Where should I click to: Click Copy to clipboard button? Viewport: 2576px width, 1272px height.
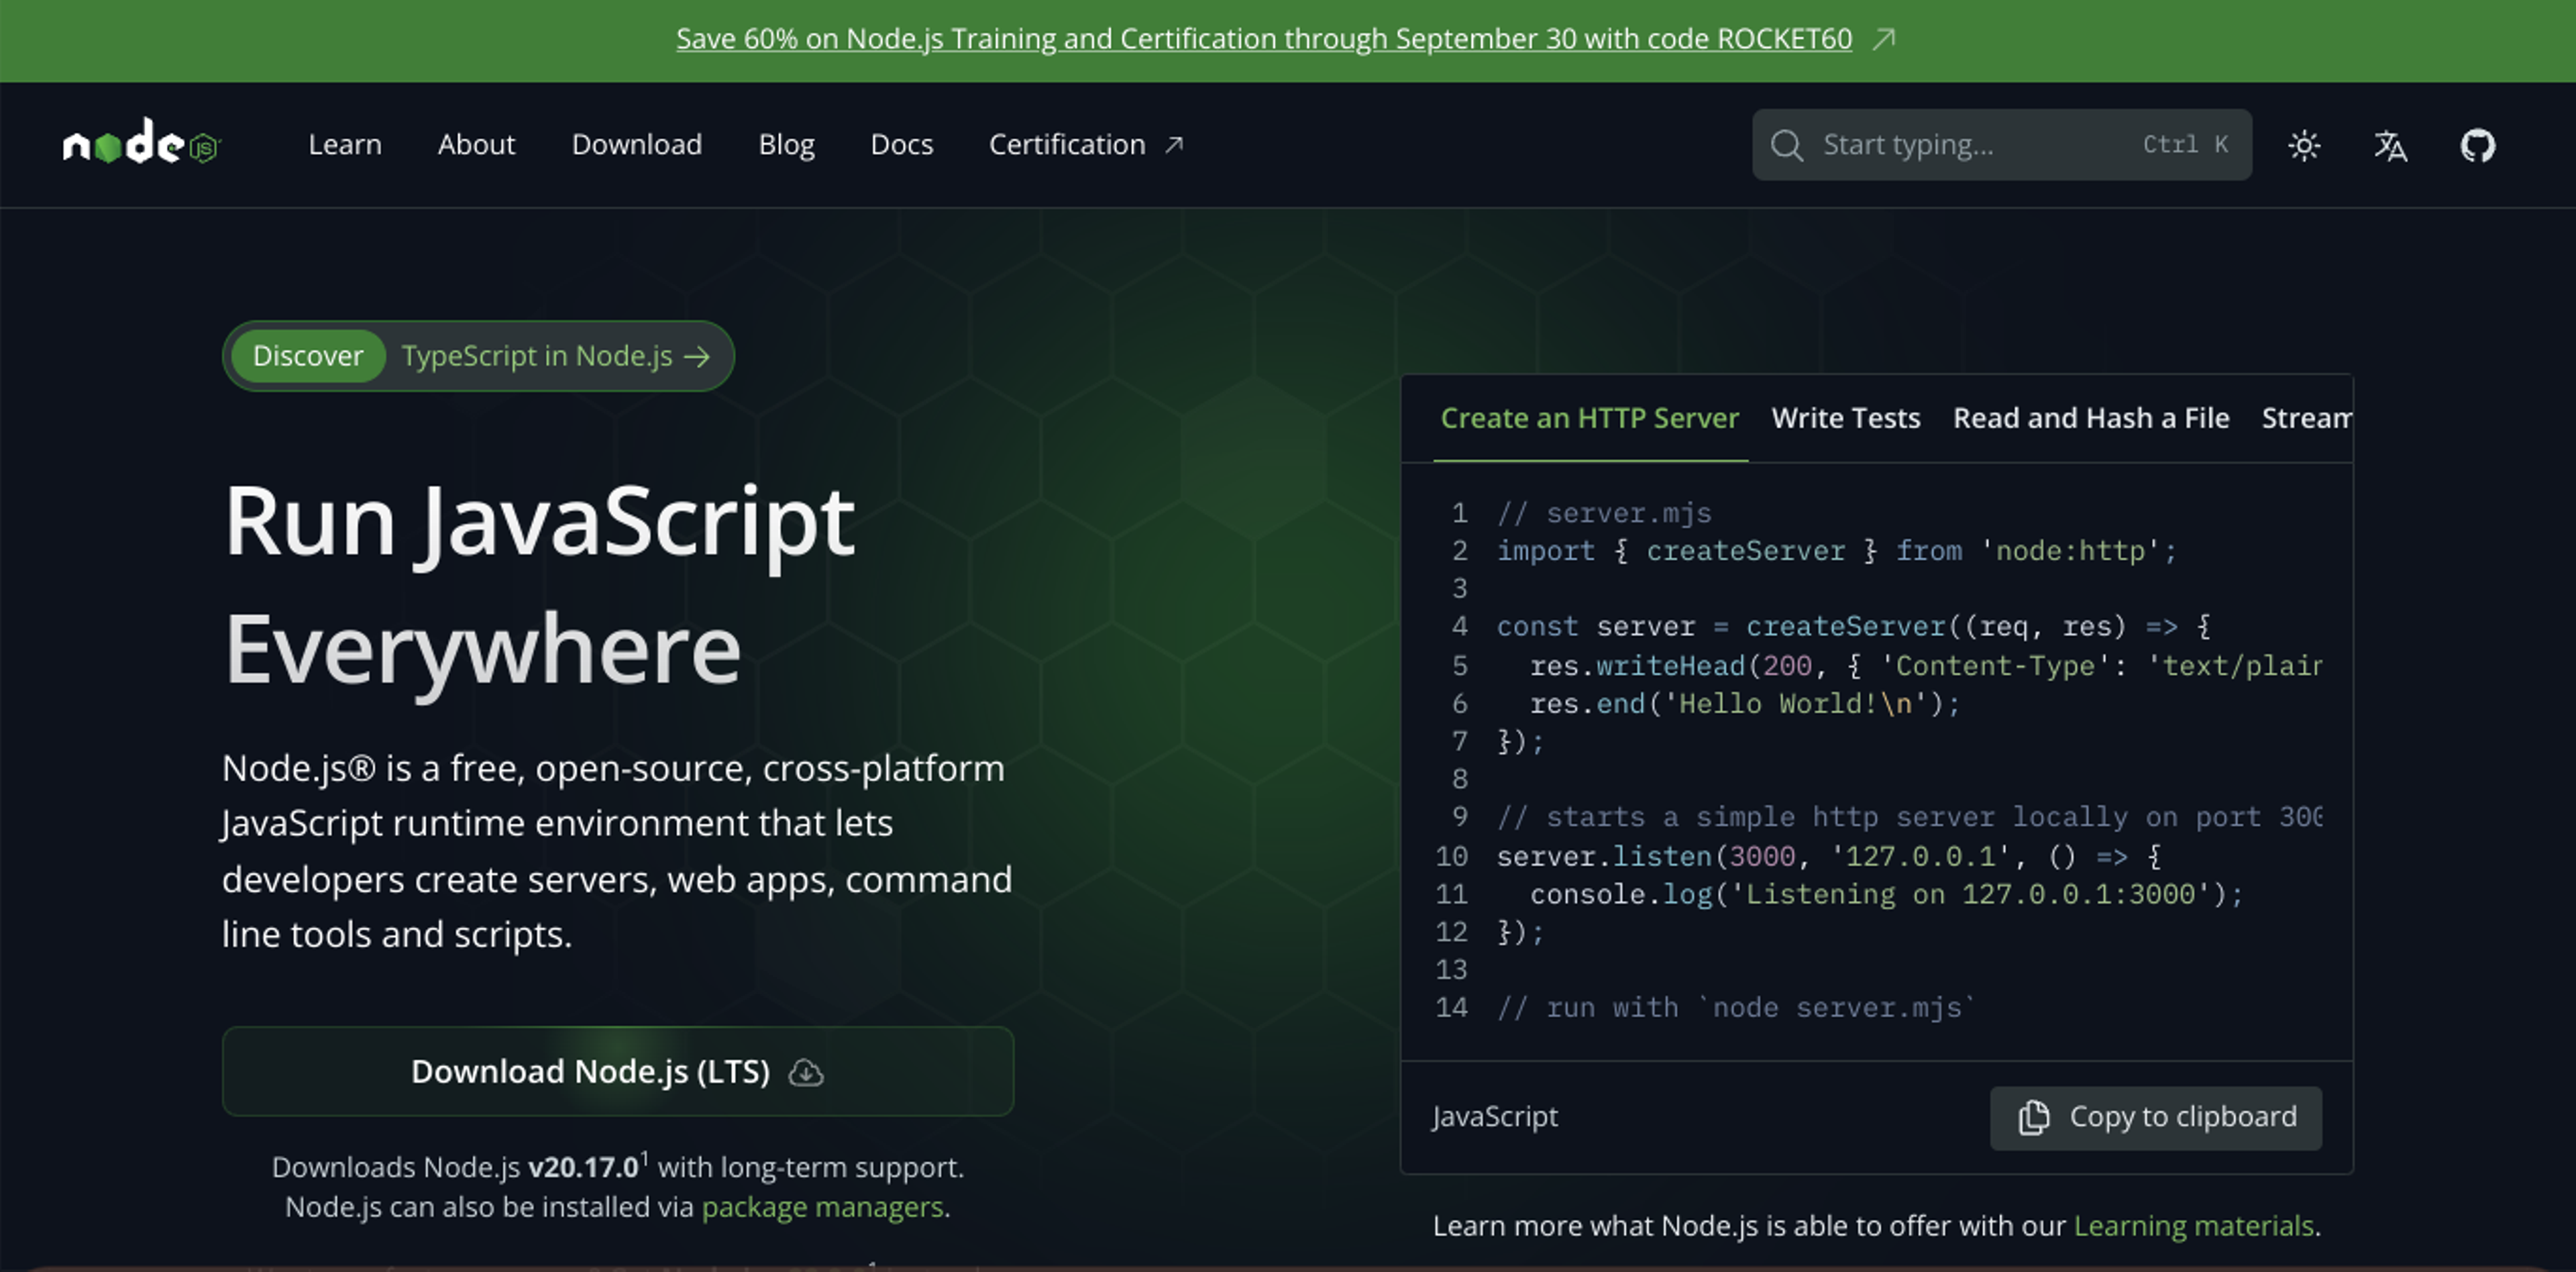(2155, 1117)
